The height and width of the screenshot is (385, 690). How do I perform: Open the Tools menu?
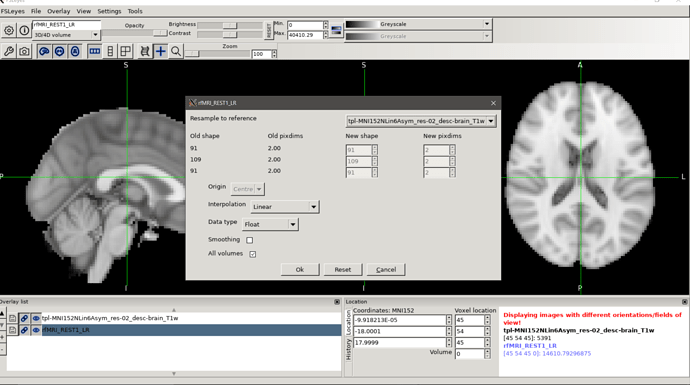click(x=135, y=11)
